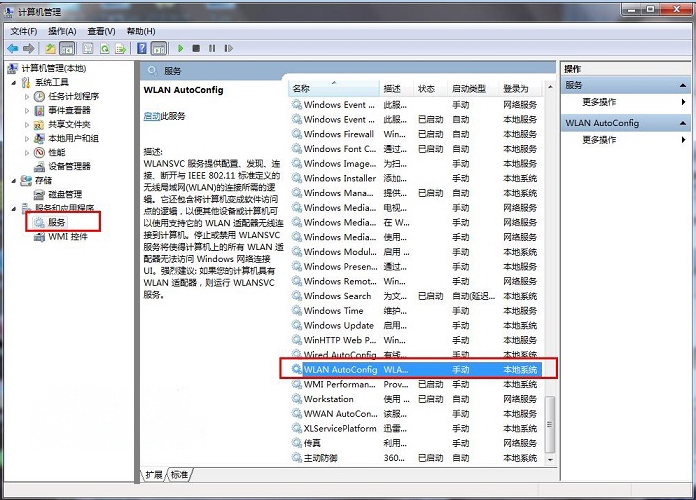Image resolution: width=696 pixels, height=500 pixels.
Task: Select 磁盘管理 in the tree
Action: click(x=58, y=194)
